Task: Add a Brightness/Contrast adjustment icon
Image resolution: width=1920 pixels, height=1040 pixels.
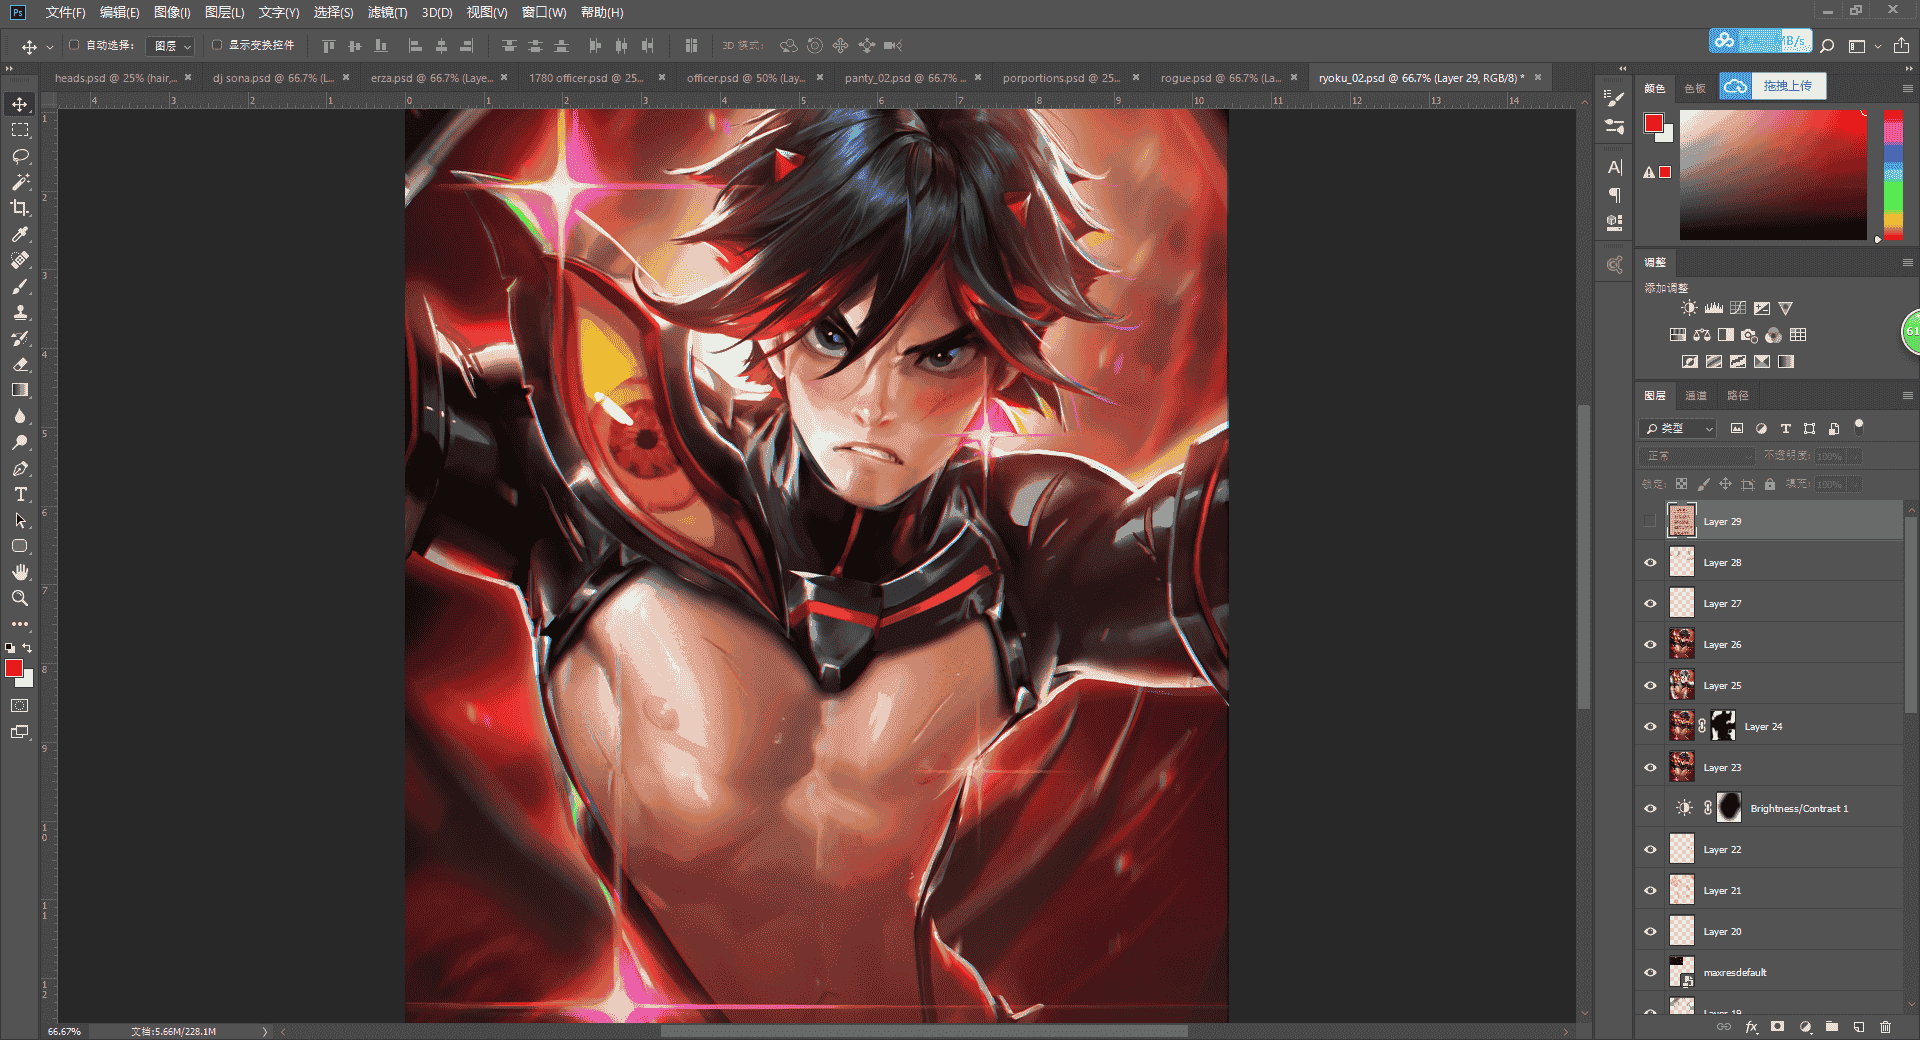Action: click(1689, 308)
